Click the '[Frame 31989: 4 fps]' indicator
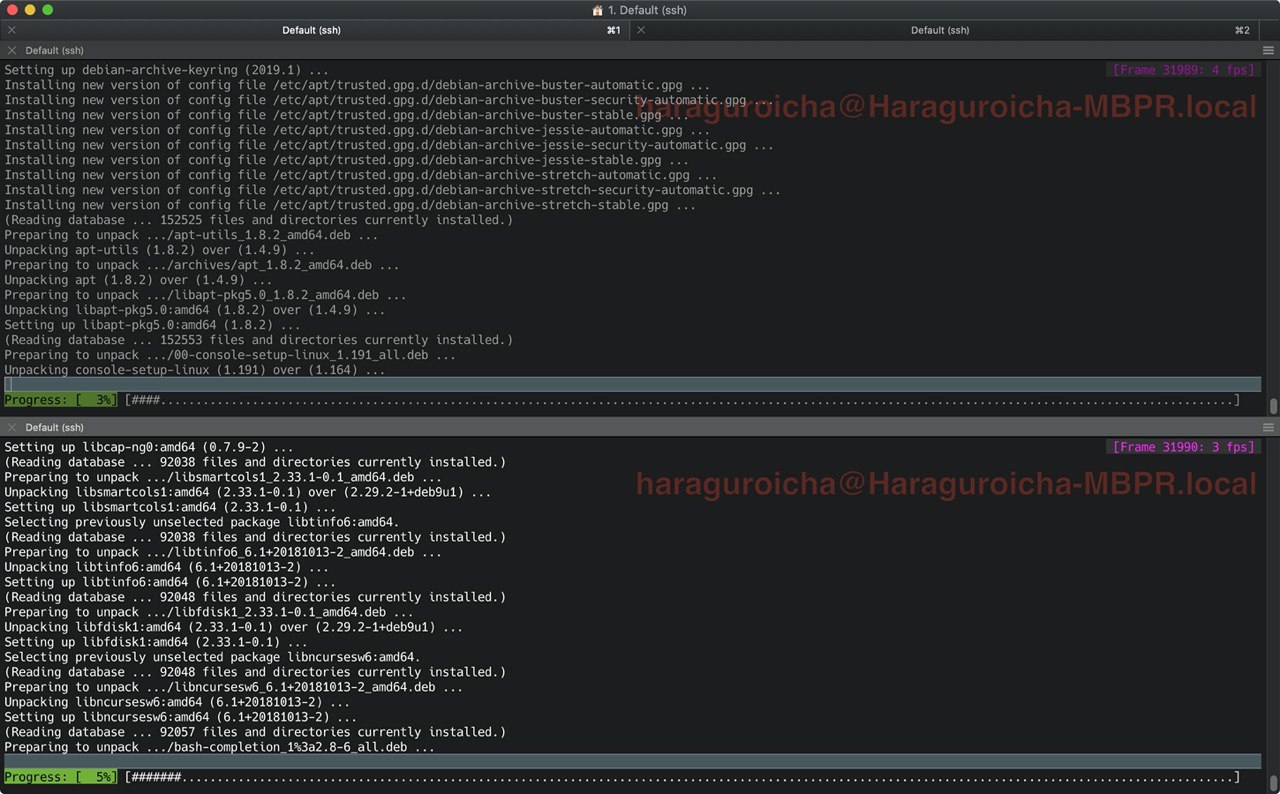Image resolution: width=1280 pixels, height=794 pixels. pos(1183,70)
